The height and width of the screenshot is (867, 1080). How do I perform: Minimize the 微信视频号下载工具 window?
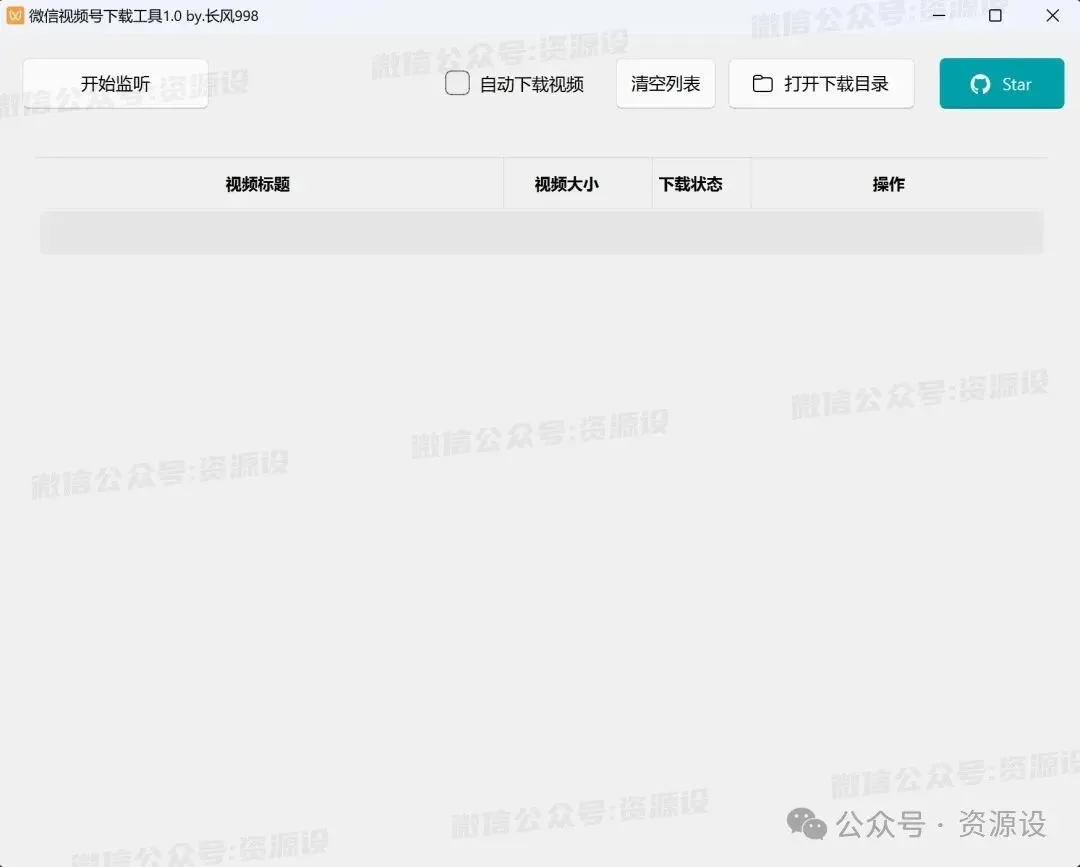938,15
